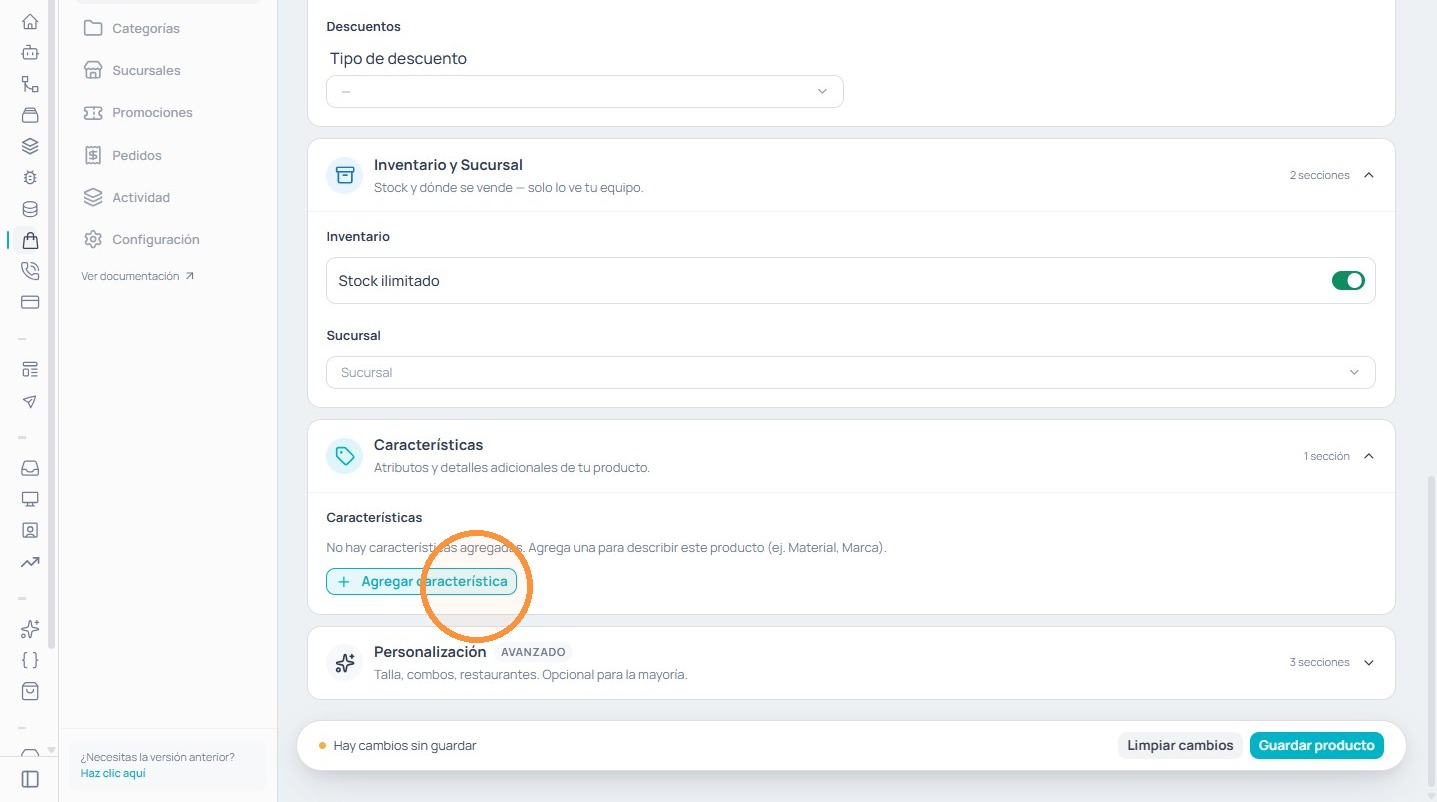The height and width of the screenshot is (802, 1437).
Task: Click Limpiar cambios button
Action: (1180, 745)
